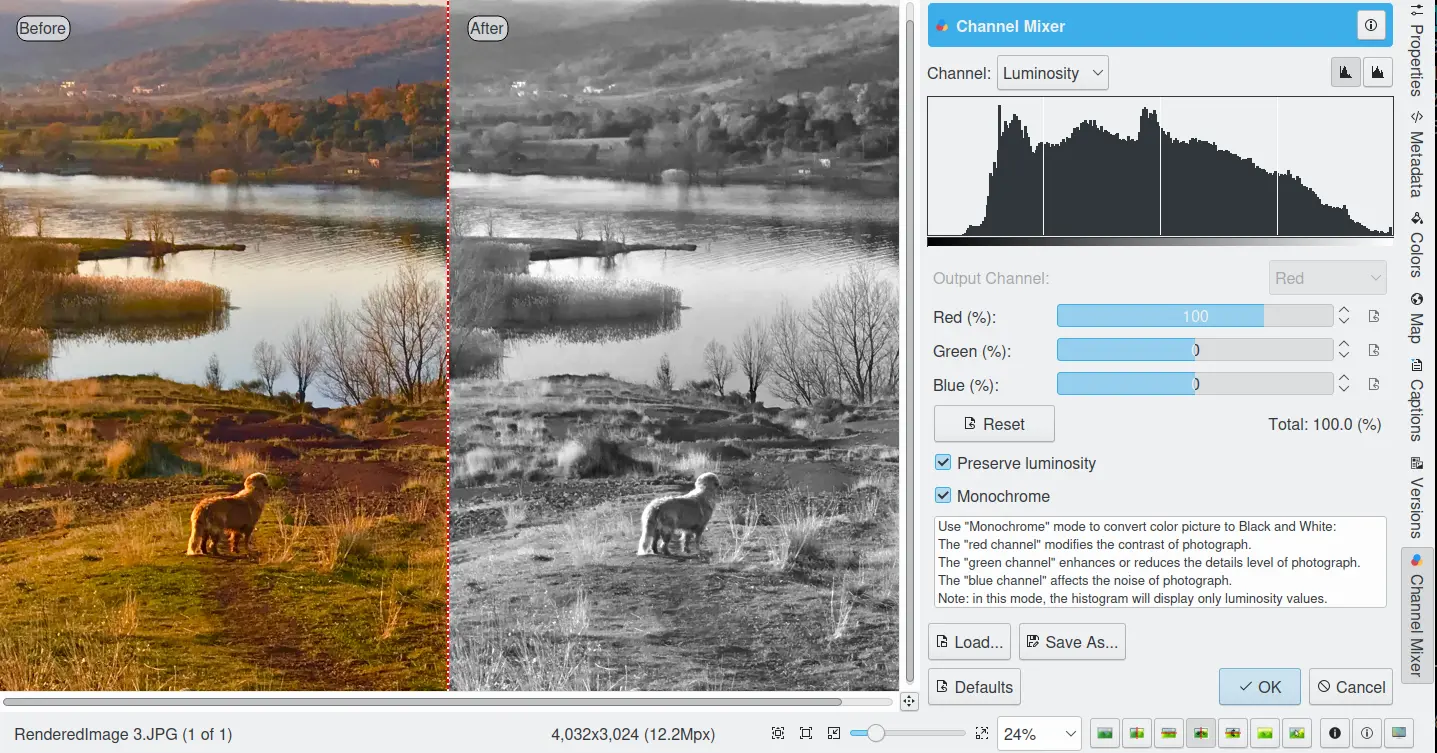The image size is (1437, 753).
Task: Click the Channel Mixer info icon
Action: click(1370, 26)
